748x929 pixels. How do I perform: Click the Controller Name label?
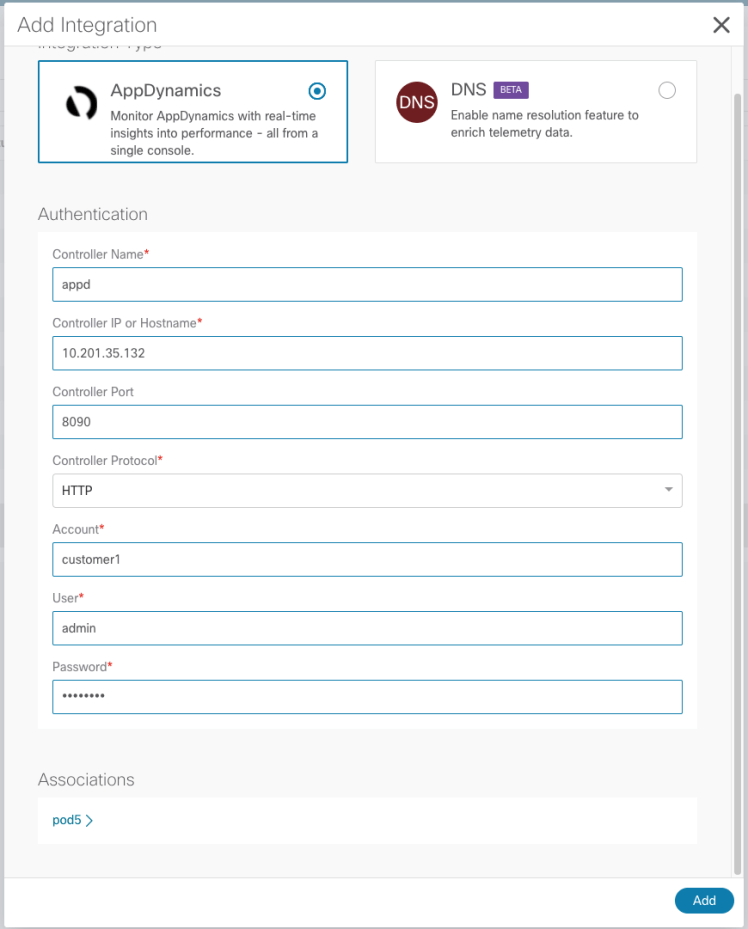click(100, 254)
